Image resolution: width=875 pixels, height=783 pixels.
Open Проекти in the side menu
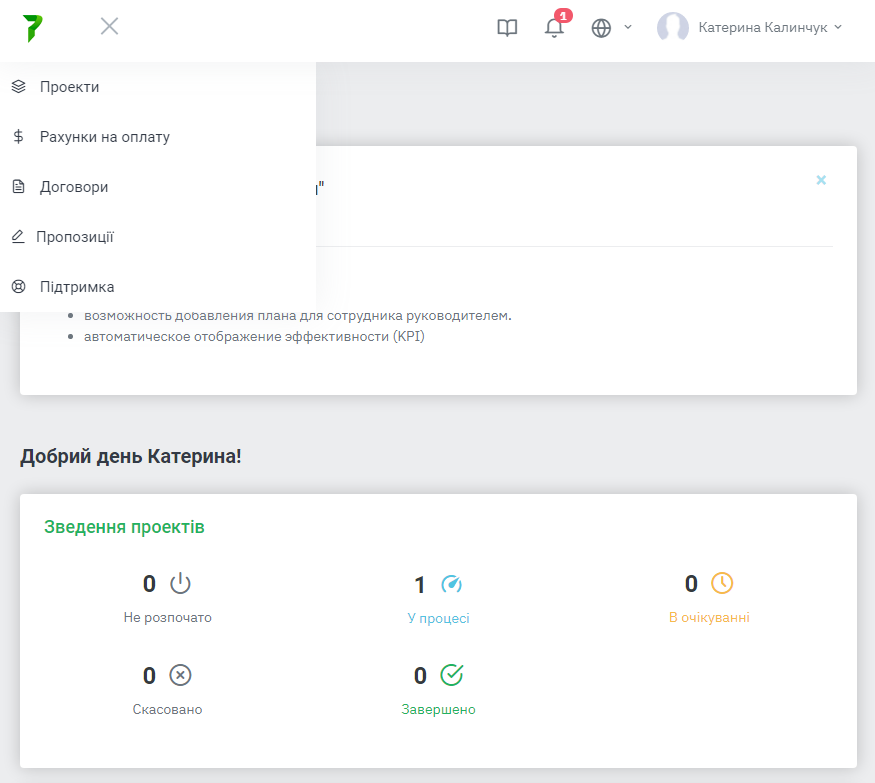pyautogui.click(x=69, y=87)
